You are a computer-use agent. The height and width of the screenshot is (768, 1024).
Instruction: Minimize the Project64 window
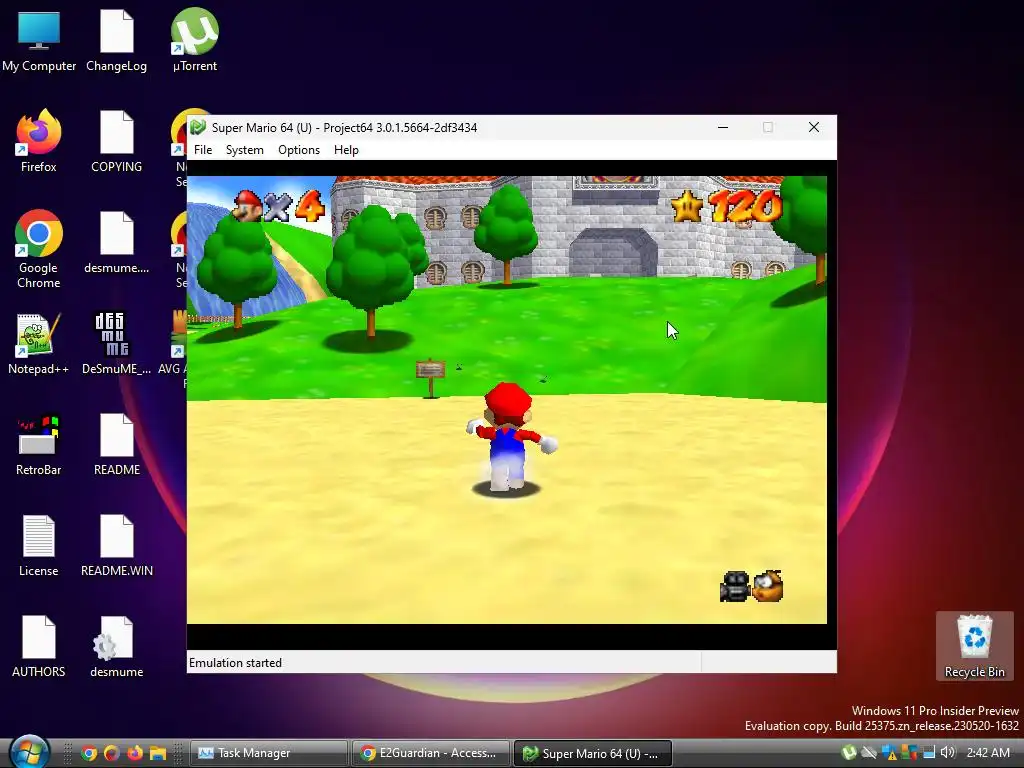tap(723, 127)
